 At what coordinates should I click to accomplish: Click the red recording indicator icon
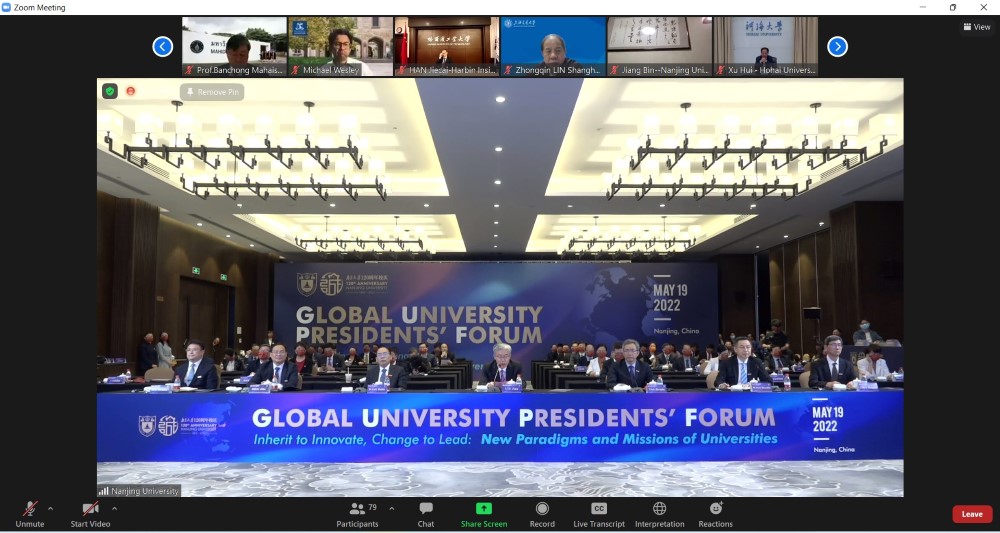pyautogui.click(x=130, y=91)
